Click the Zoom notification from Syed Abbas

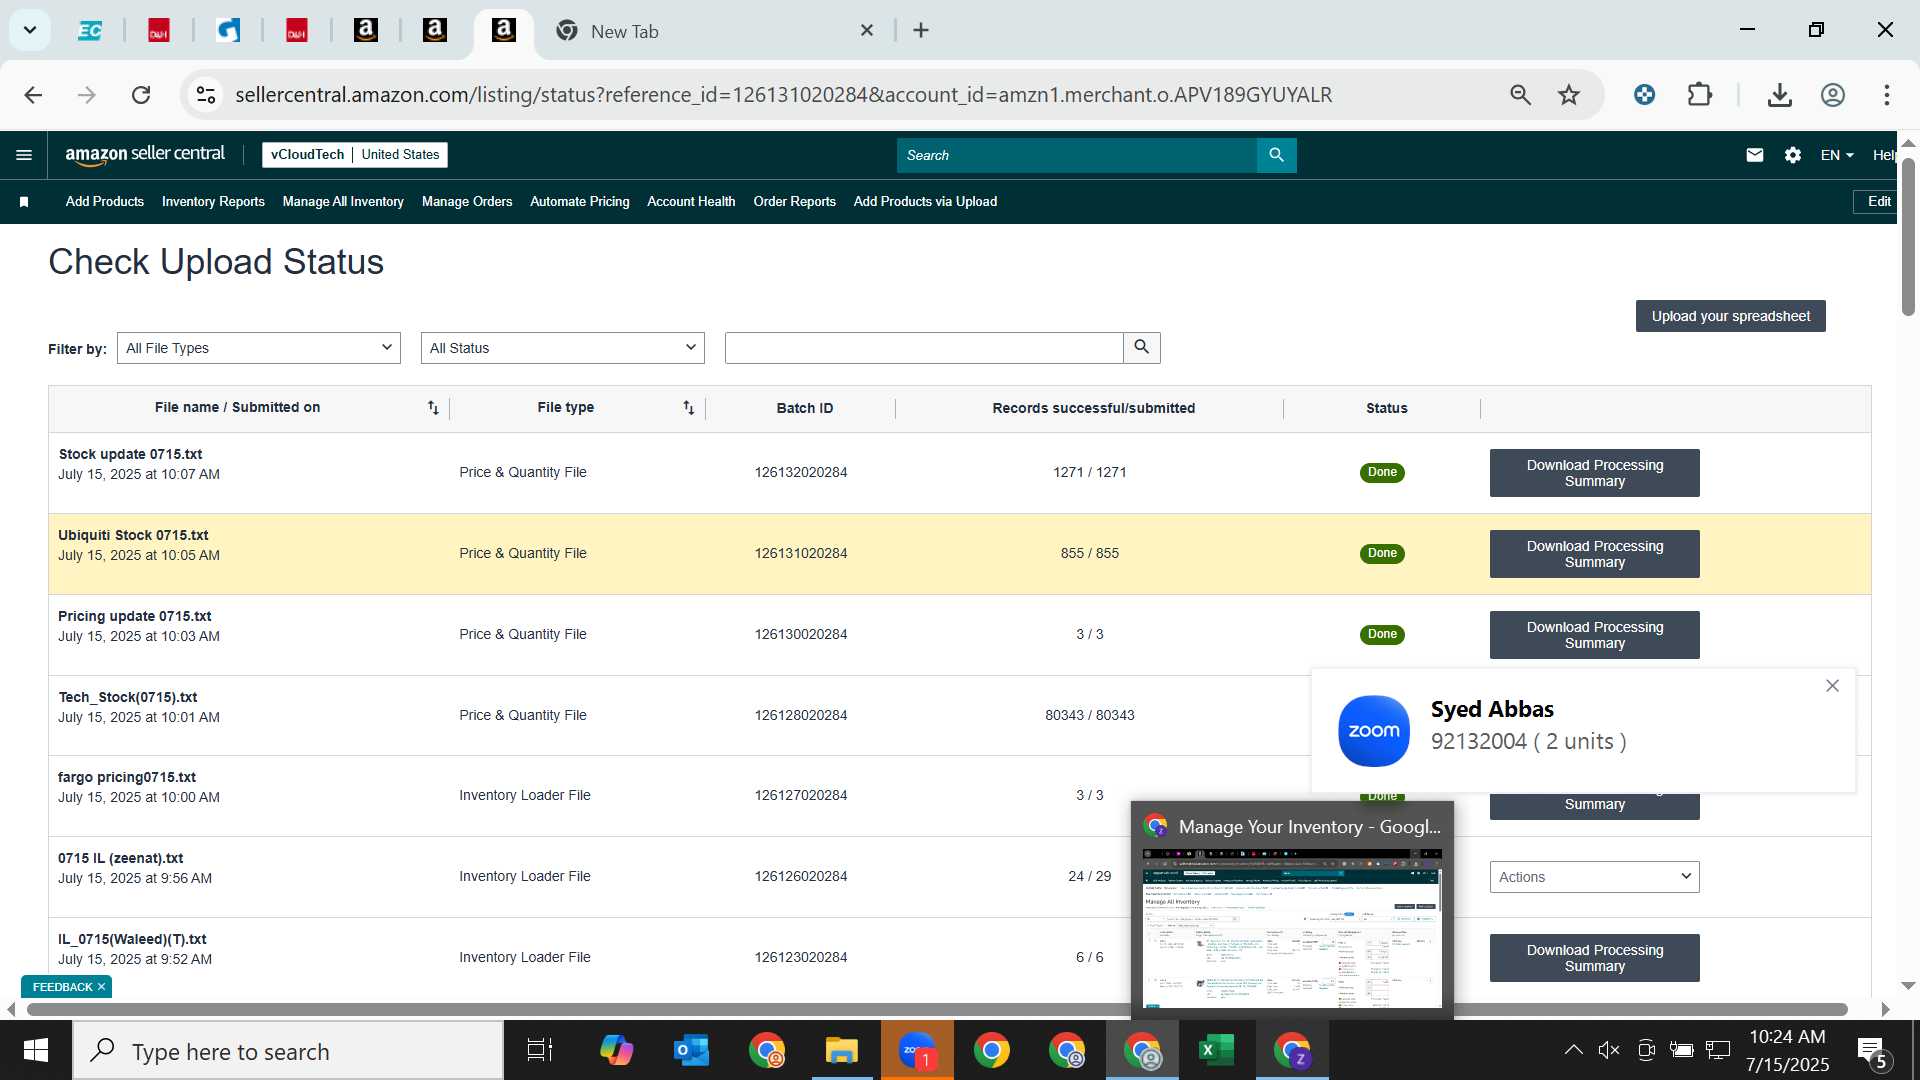click(x=1583, y=731)
